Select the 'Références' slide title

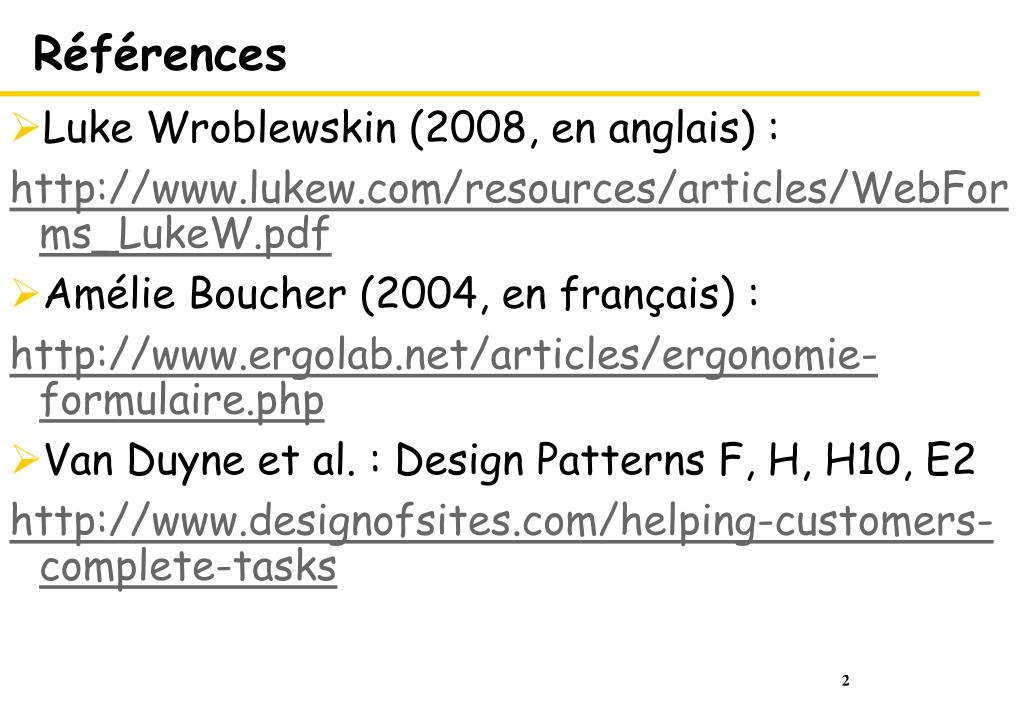pyautogui.click(x=160, y=53)
